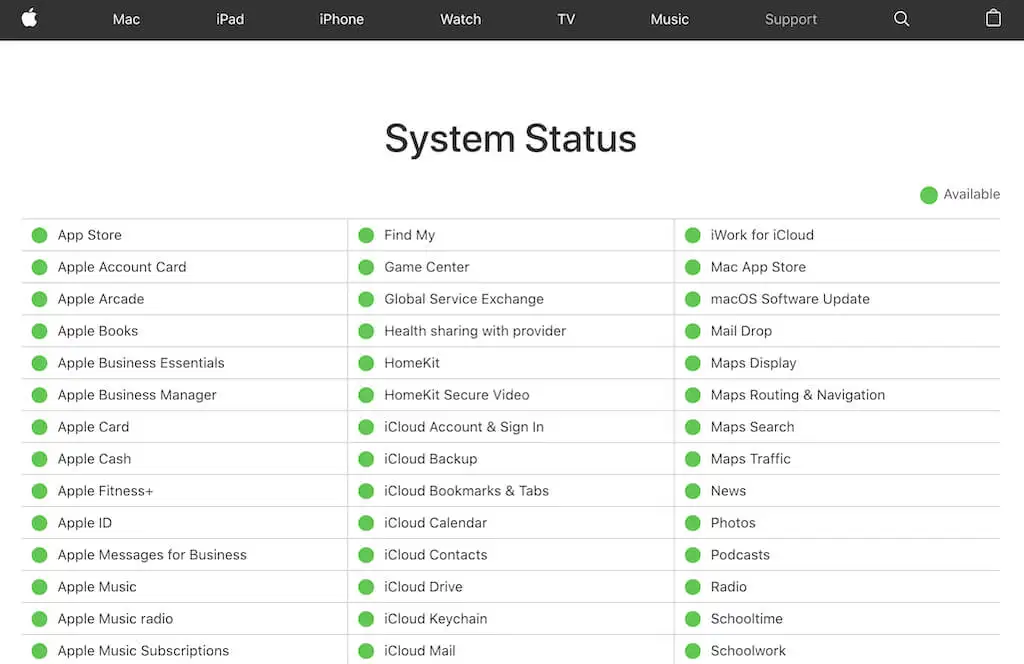Open the Watch menu item
The width and height of the screenshot is (1024, 664).
click(460, 20)
